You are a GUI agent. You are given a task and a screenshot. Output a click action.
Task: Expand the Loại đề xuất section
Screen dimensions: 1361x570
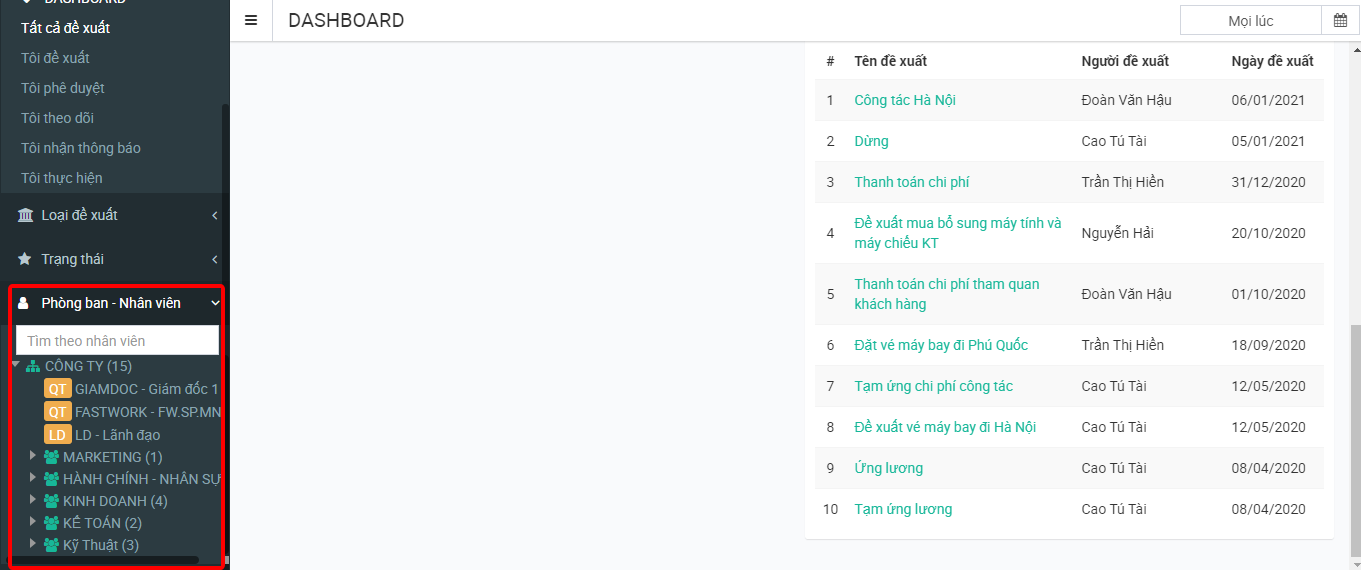pos(214,215)
